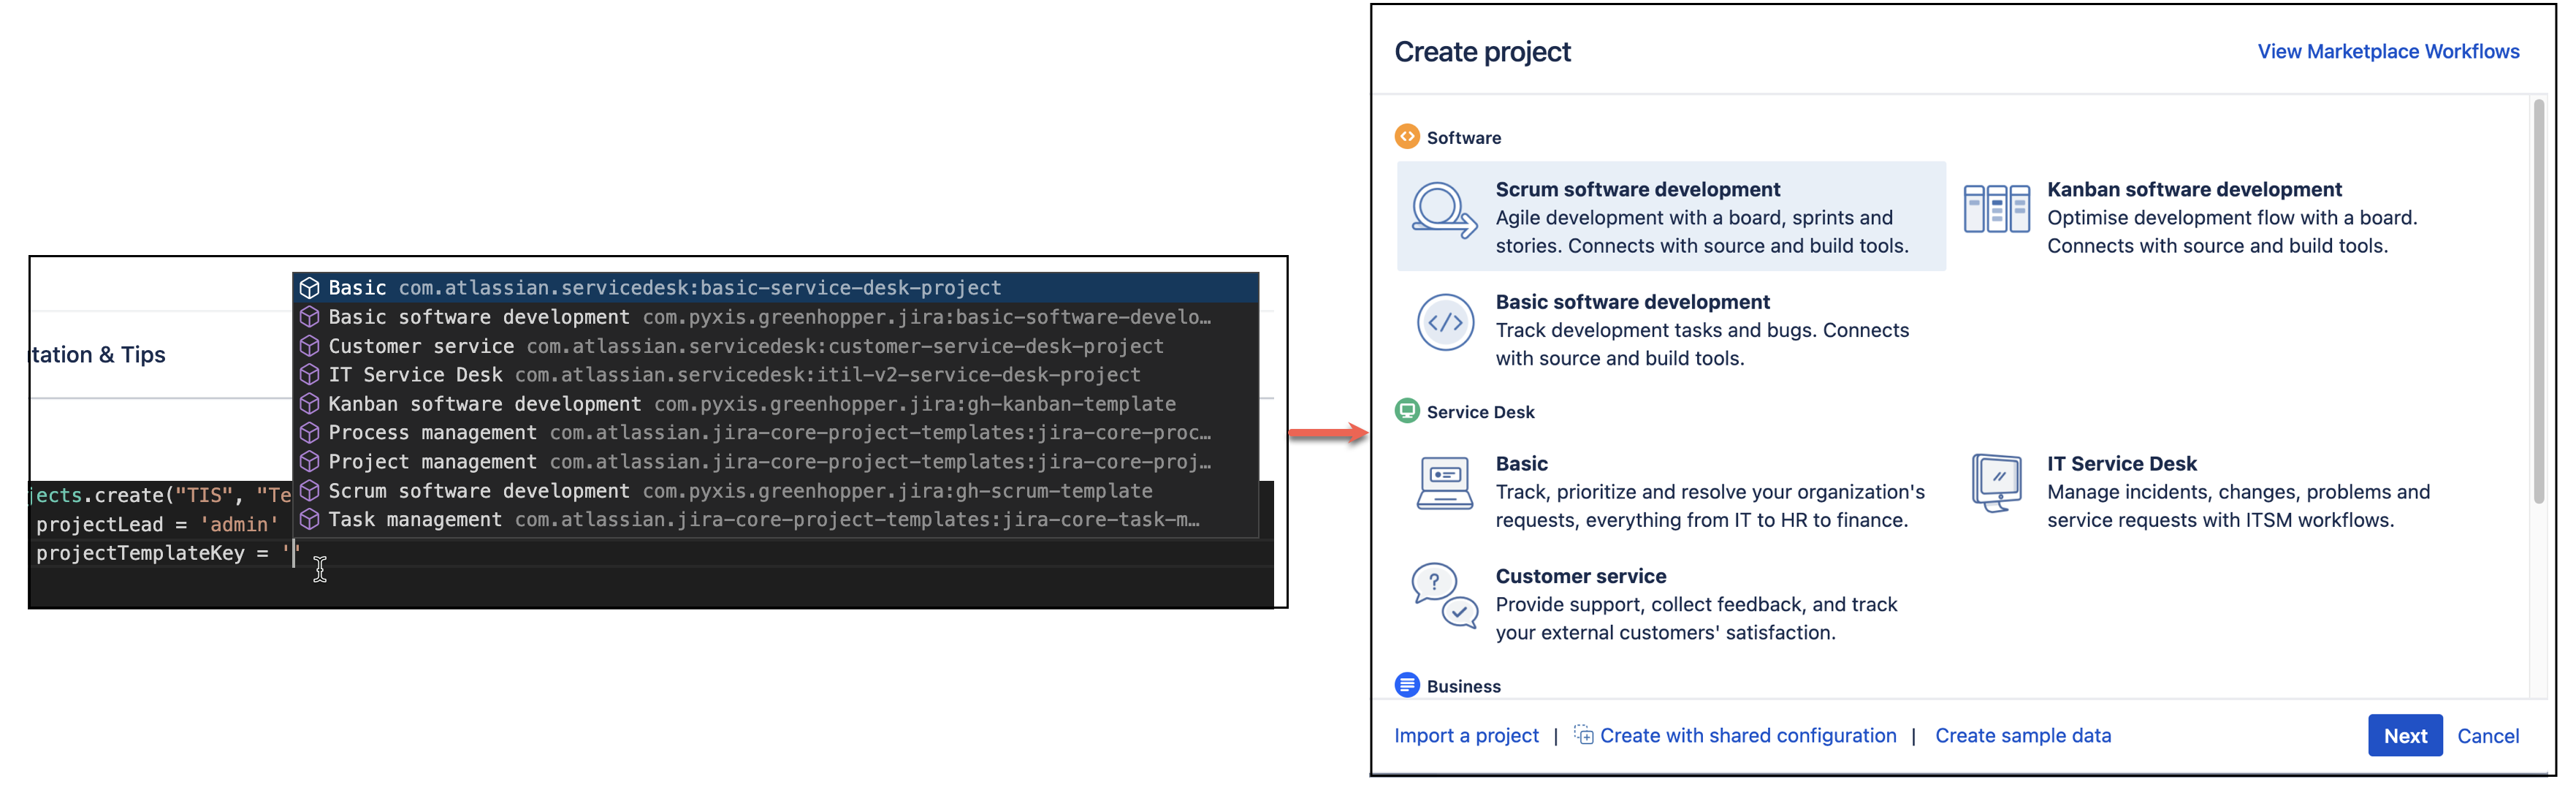This screenshot has width=2576, height=798.
Task: Open Create with shared configuration link
Action: point(1747,736)
